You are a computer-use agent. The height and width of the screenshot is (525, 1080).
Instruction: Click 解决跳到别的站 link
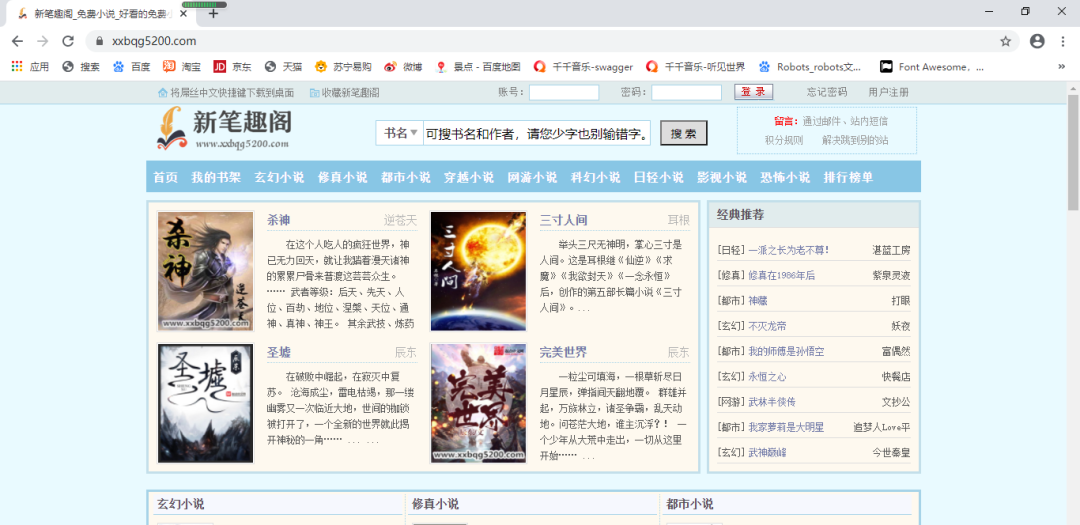(x=855, y=140)
